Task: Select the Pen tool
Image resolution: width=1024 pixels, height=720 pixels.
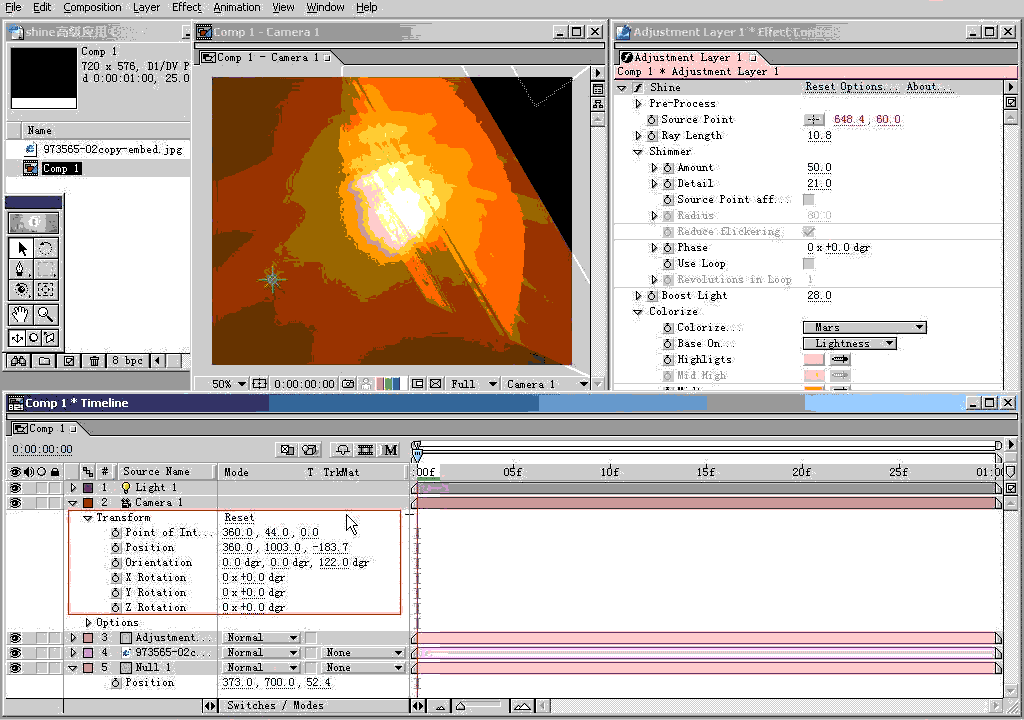Action: (22, 269)
